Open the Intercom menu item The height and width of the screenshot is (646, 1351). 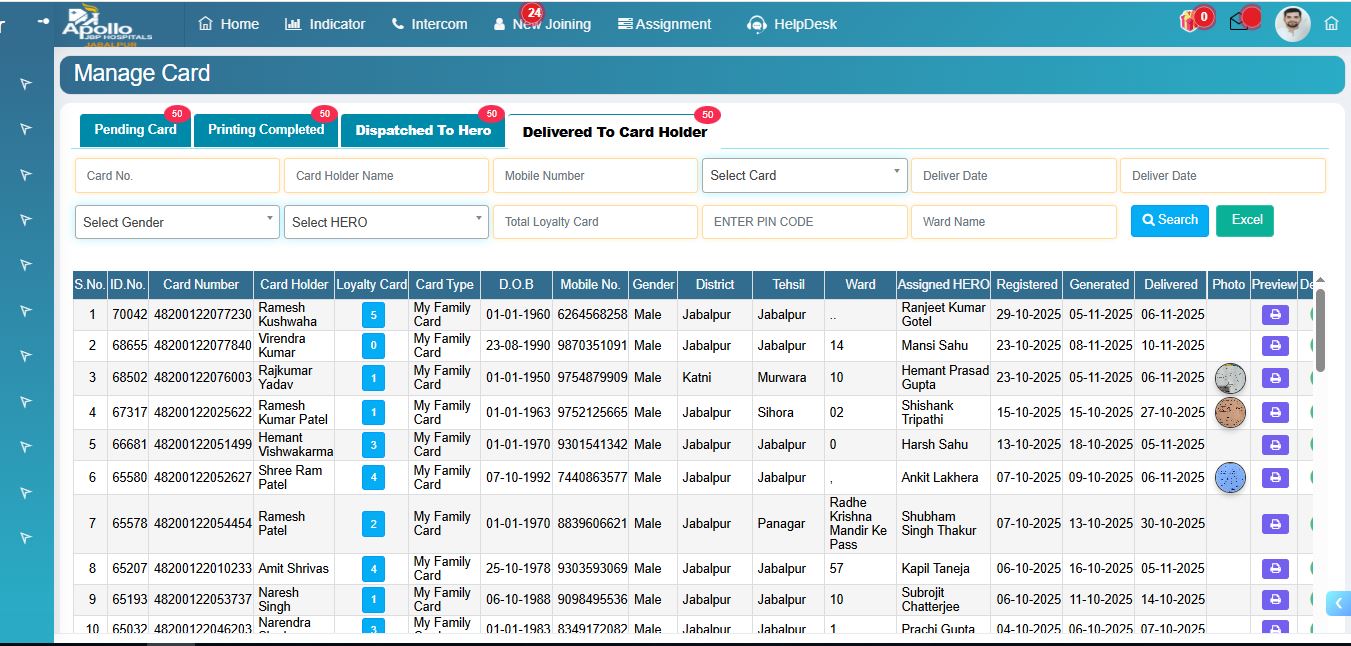[429, 24]
